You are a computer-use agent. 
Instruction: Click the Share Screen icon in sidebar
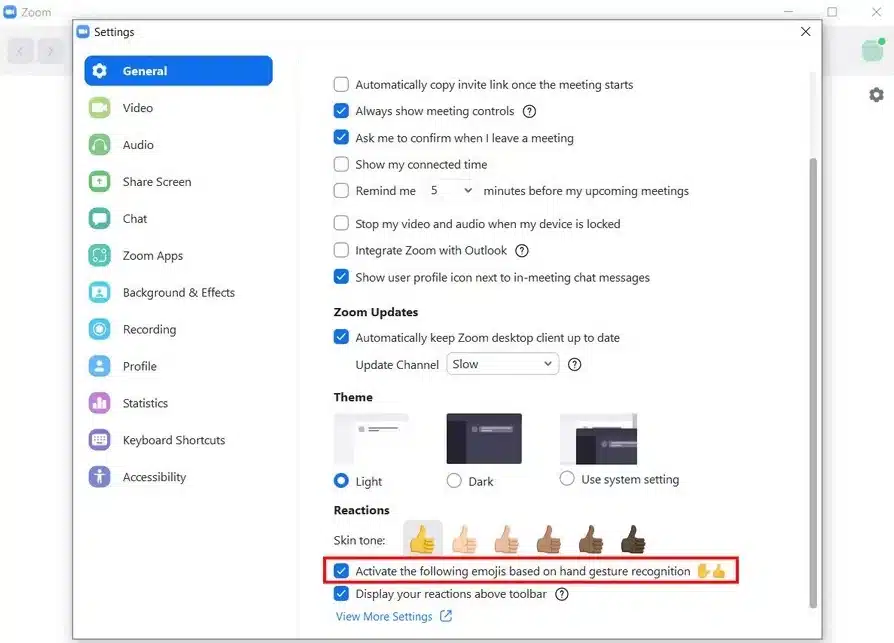pyautogui.click(x=100, y=182)
